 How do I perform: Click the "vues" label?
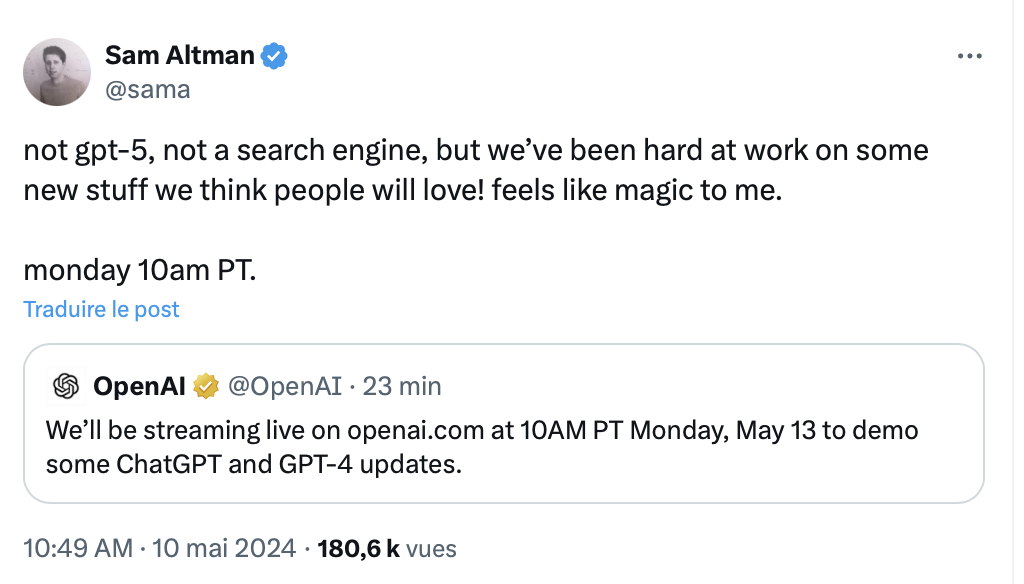[432, 548]
